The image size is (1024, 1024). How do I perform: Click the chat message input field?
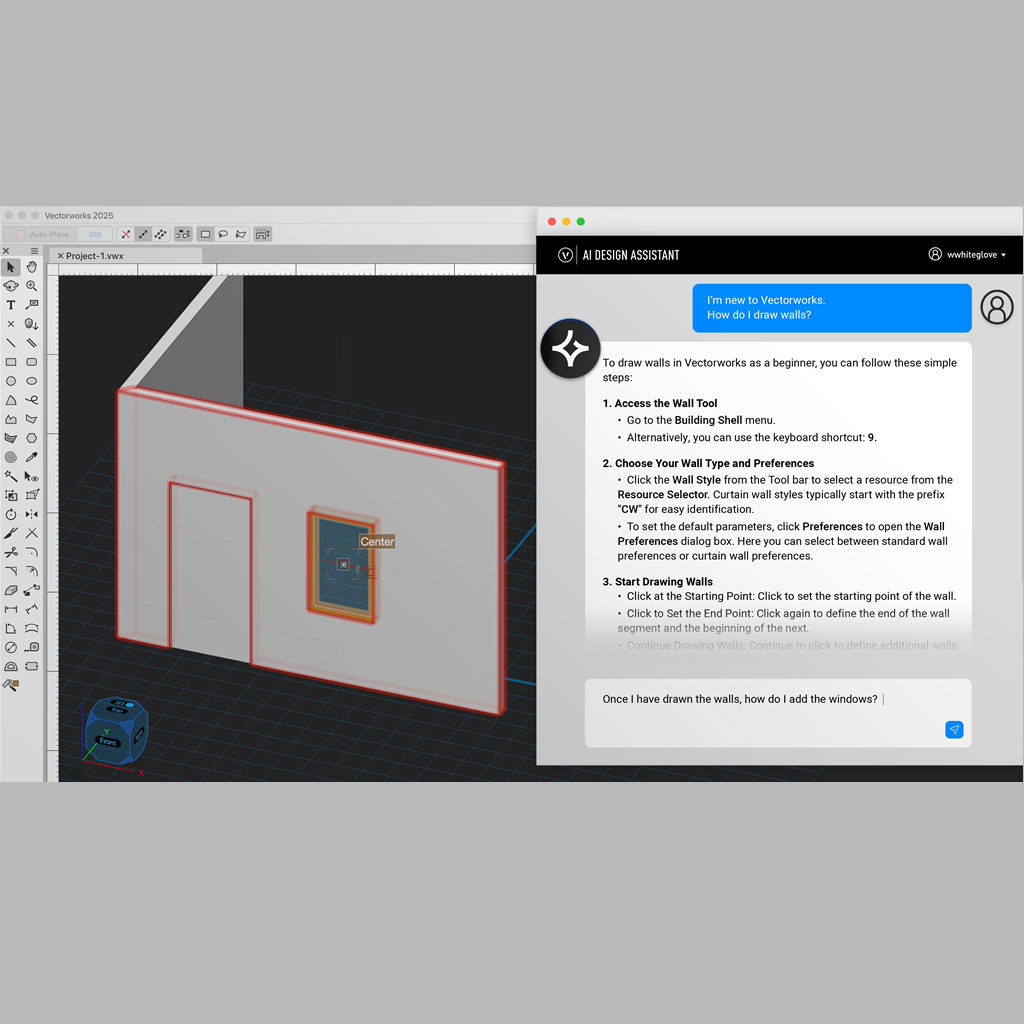(x=778, y=712)
